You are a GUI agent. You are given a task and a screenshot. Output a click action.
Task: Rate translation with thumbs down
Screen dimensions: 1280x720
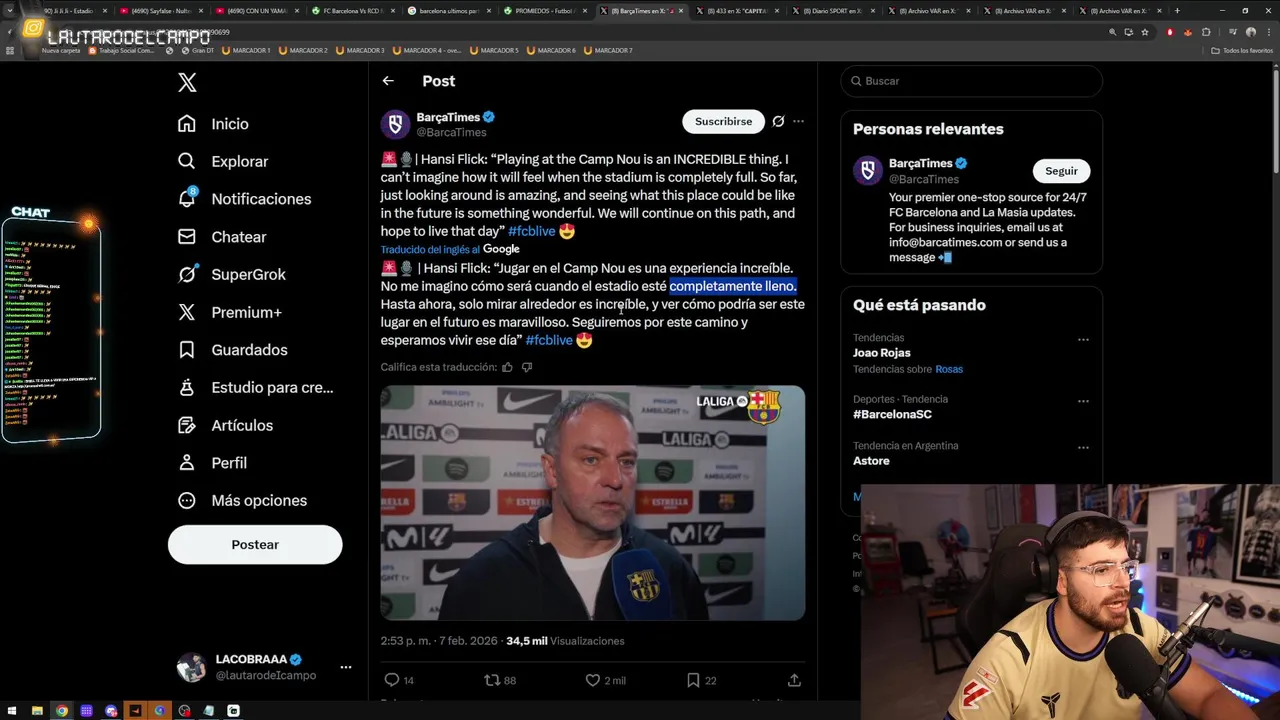point(527,367)
